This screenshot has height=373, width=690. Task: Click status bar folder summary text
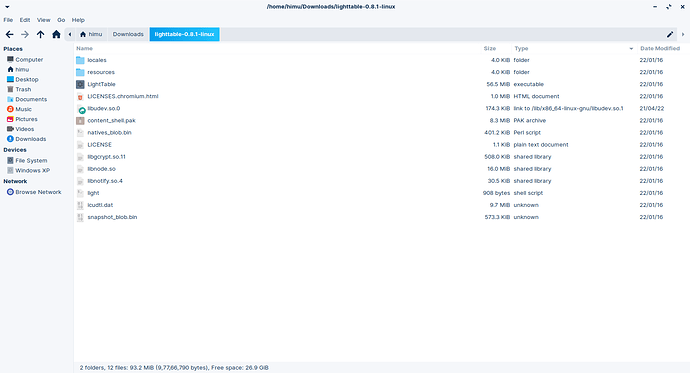pyautogui.click(x=174, y=368)
